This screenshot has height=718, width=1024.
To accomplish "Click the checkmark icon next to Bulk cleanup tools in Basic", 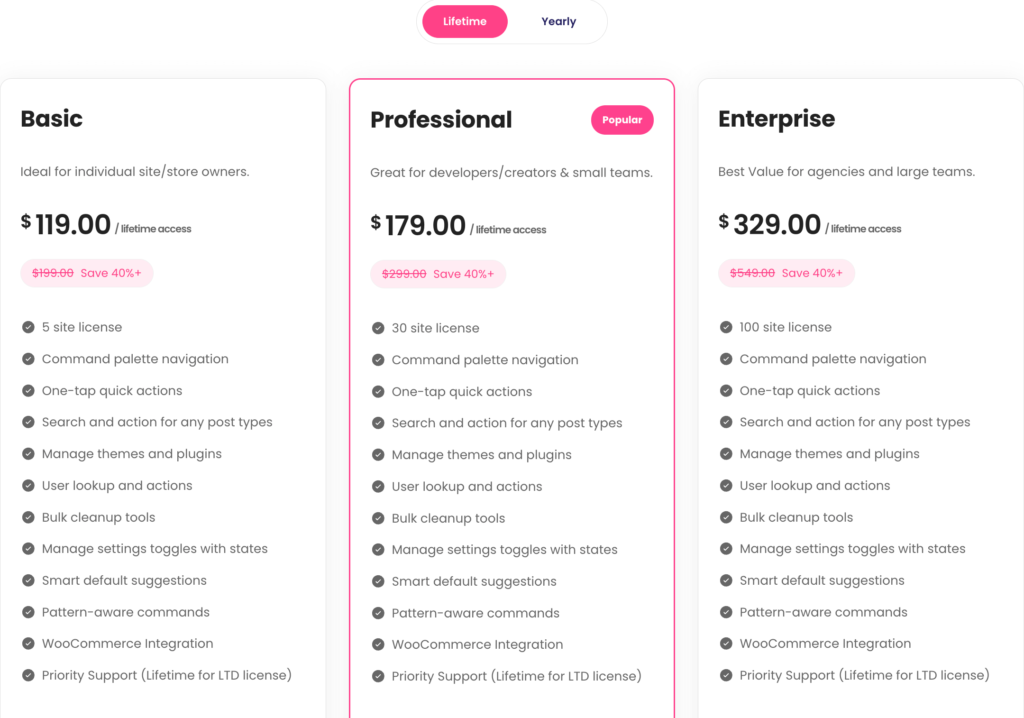I will (27, 517).
